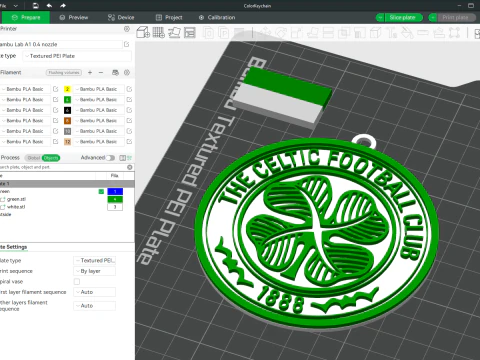This screenshot has height=360, width=480.
Task: Select the Move tool
Action: (265, 33)
